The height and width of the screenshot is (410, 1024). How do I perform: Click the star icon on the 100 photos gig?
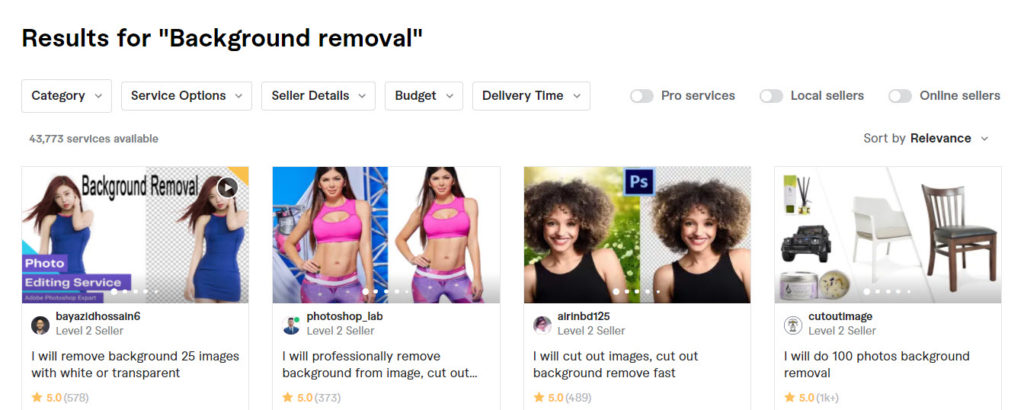click(789, 397)
